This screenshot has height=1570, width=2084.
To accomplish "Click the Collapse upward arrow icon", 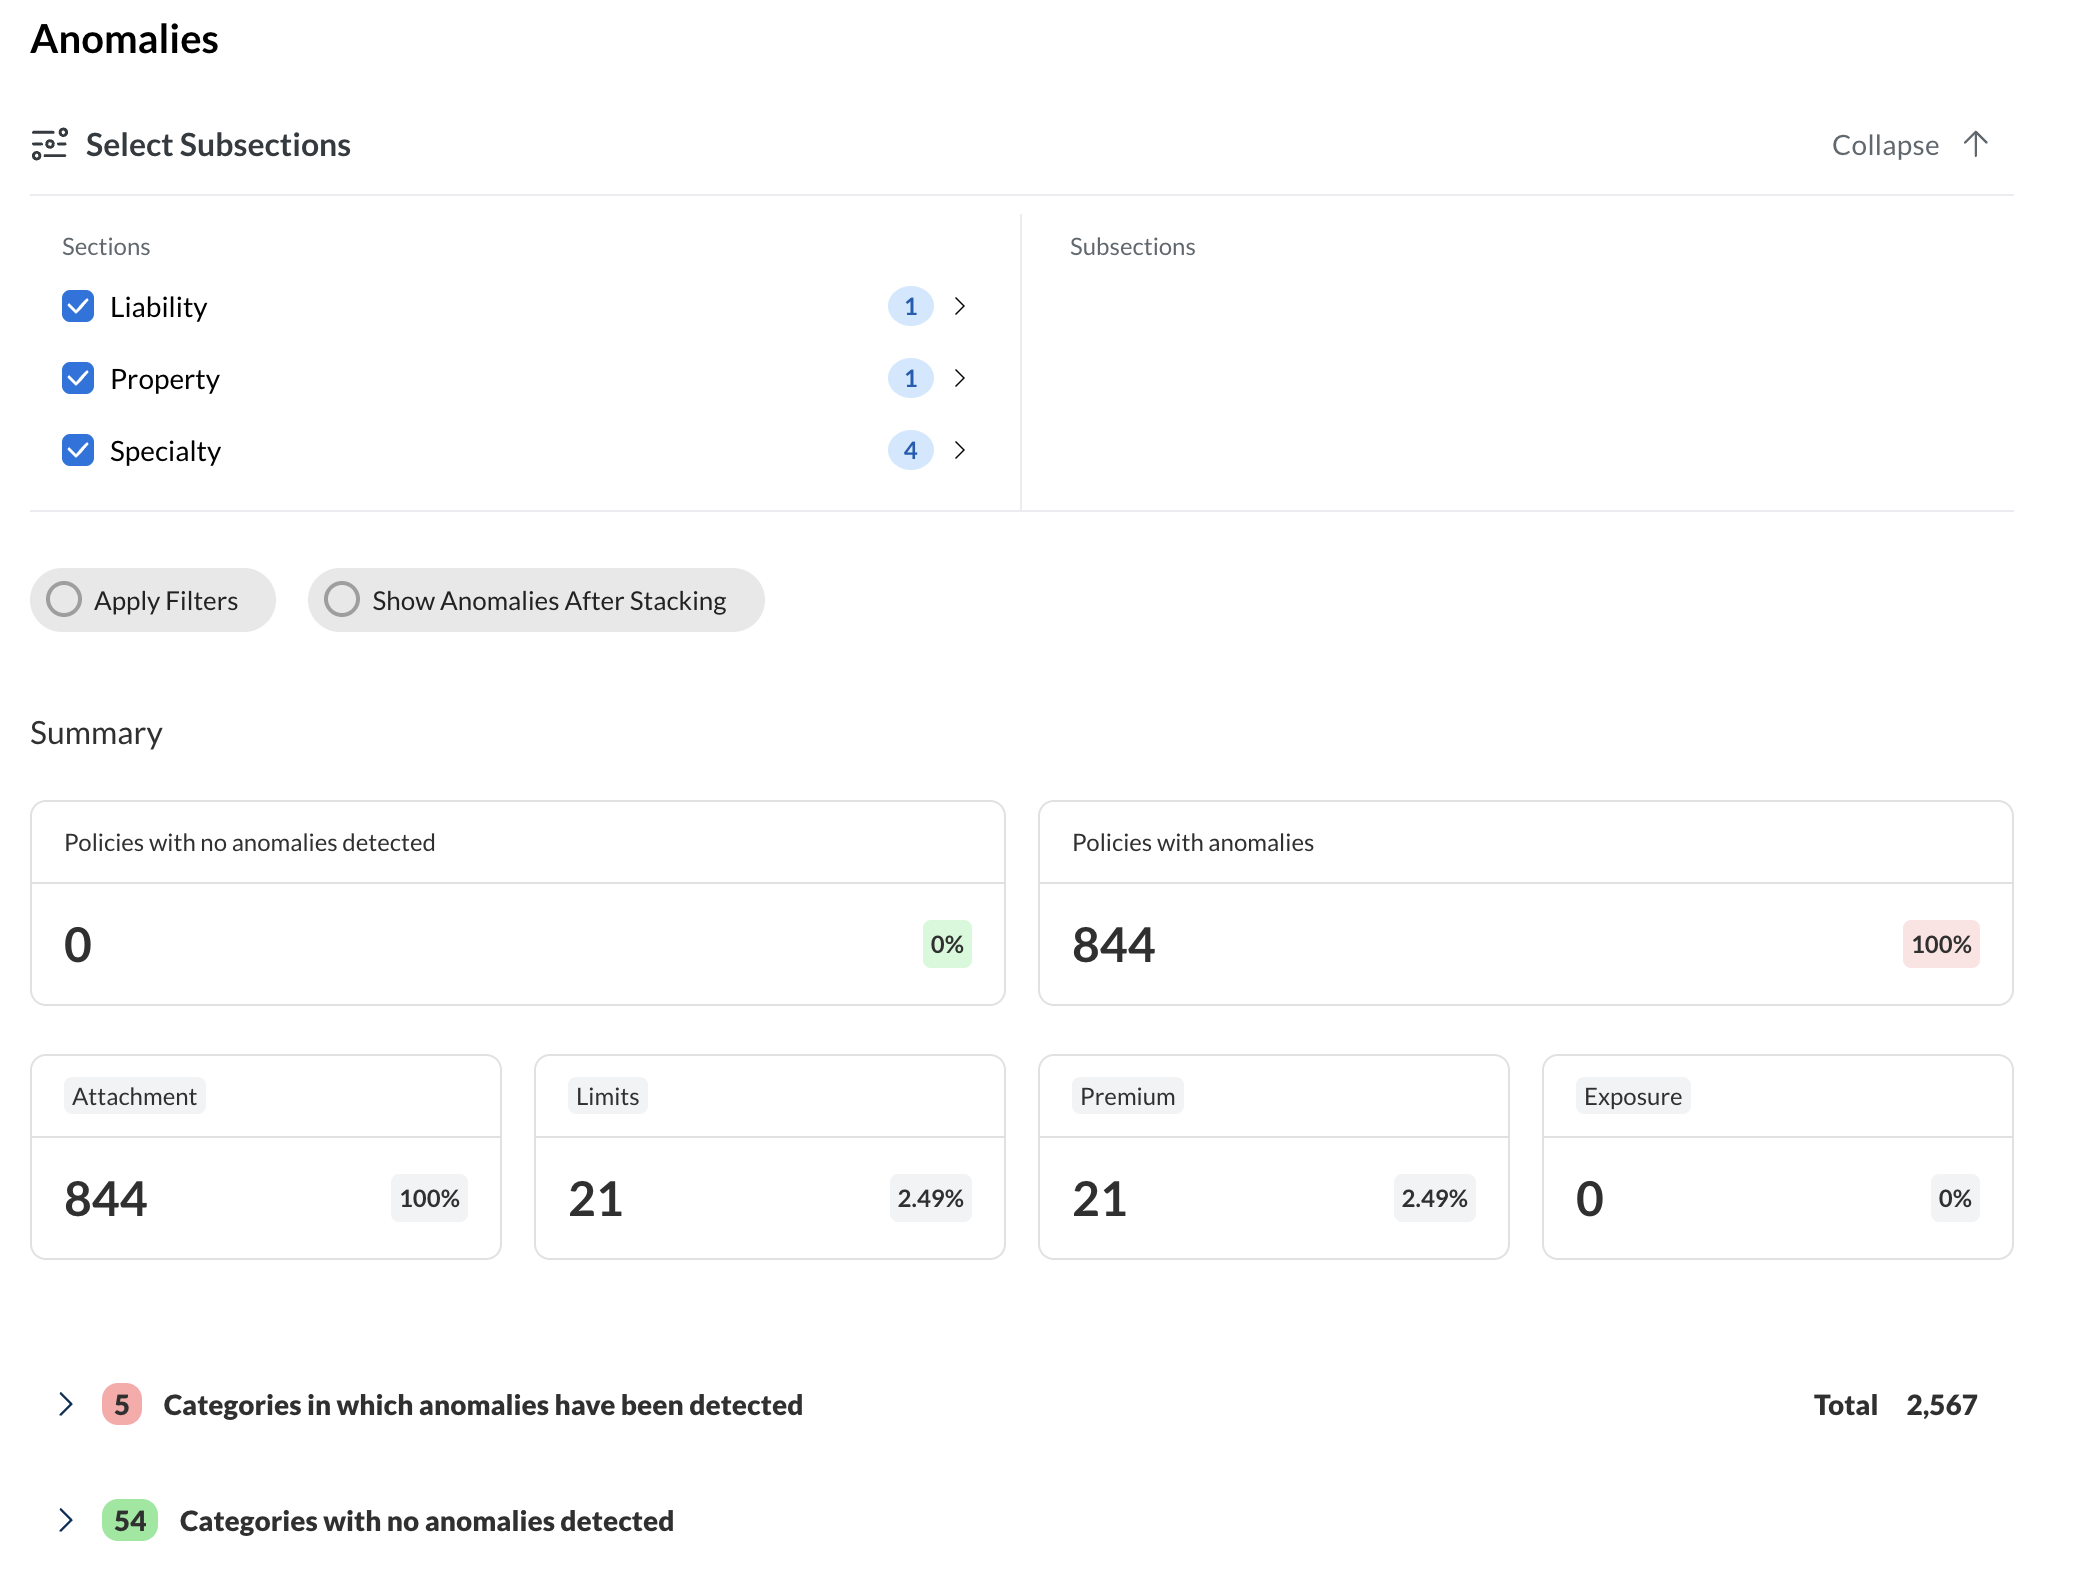I will [1975, 144].
